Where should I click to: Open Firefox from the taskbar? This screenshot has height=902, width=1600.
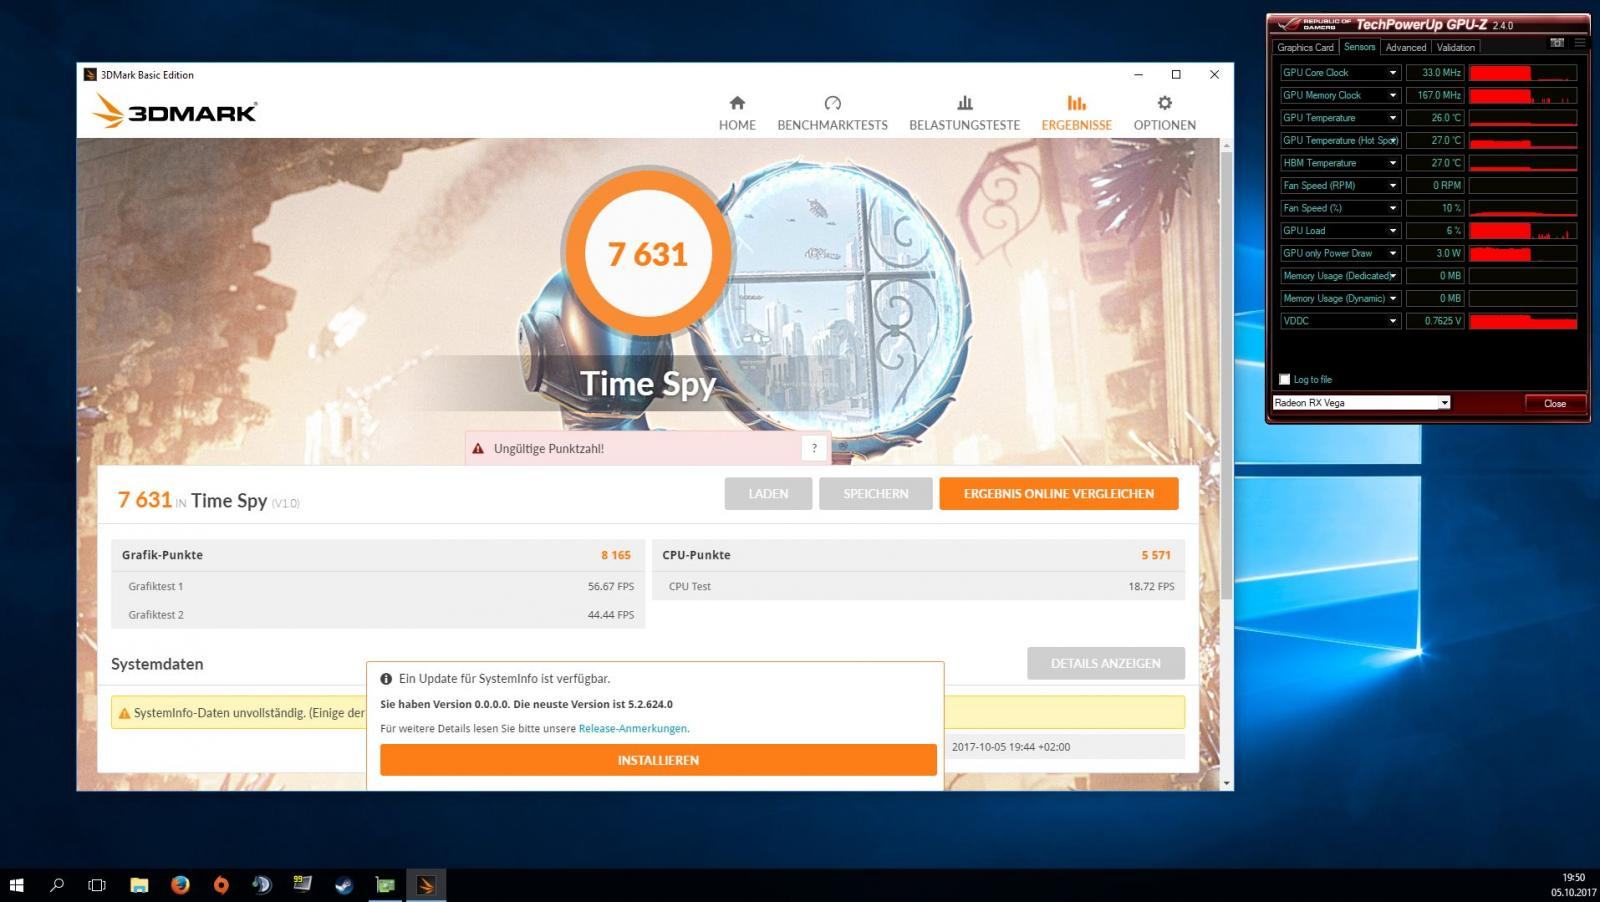pos(180,885)
